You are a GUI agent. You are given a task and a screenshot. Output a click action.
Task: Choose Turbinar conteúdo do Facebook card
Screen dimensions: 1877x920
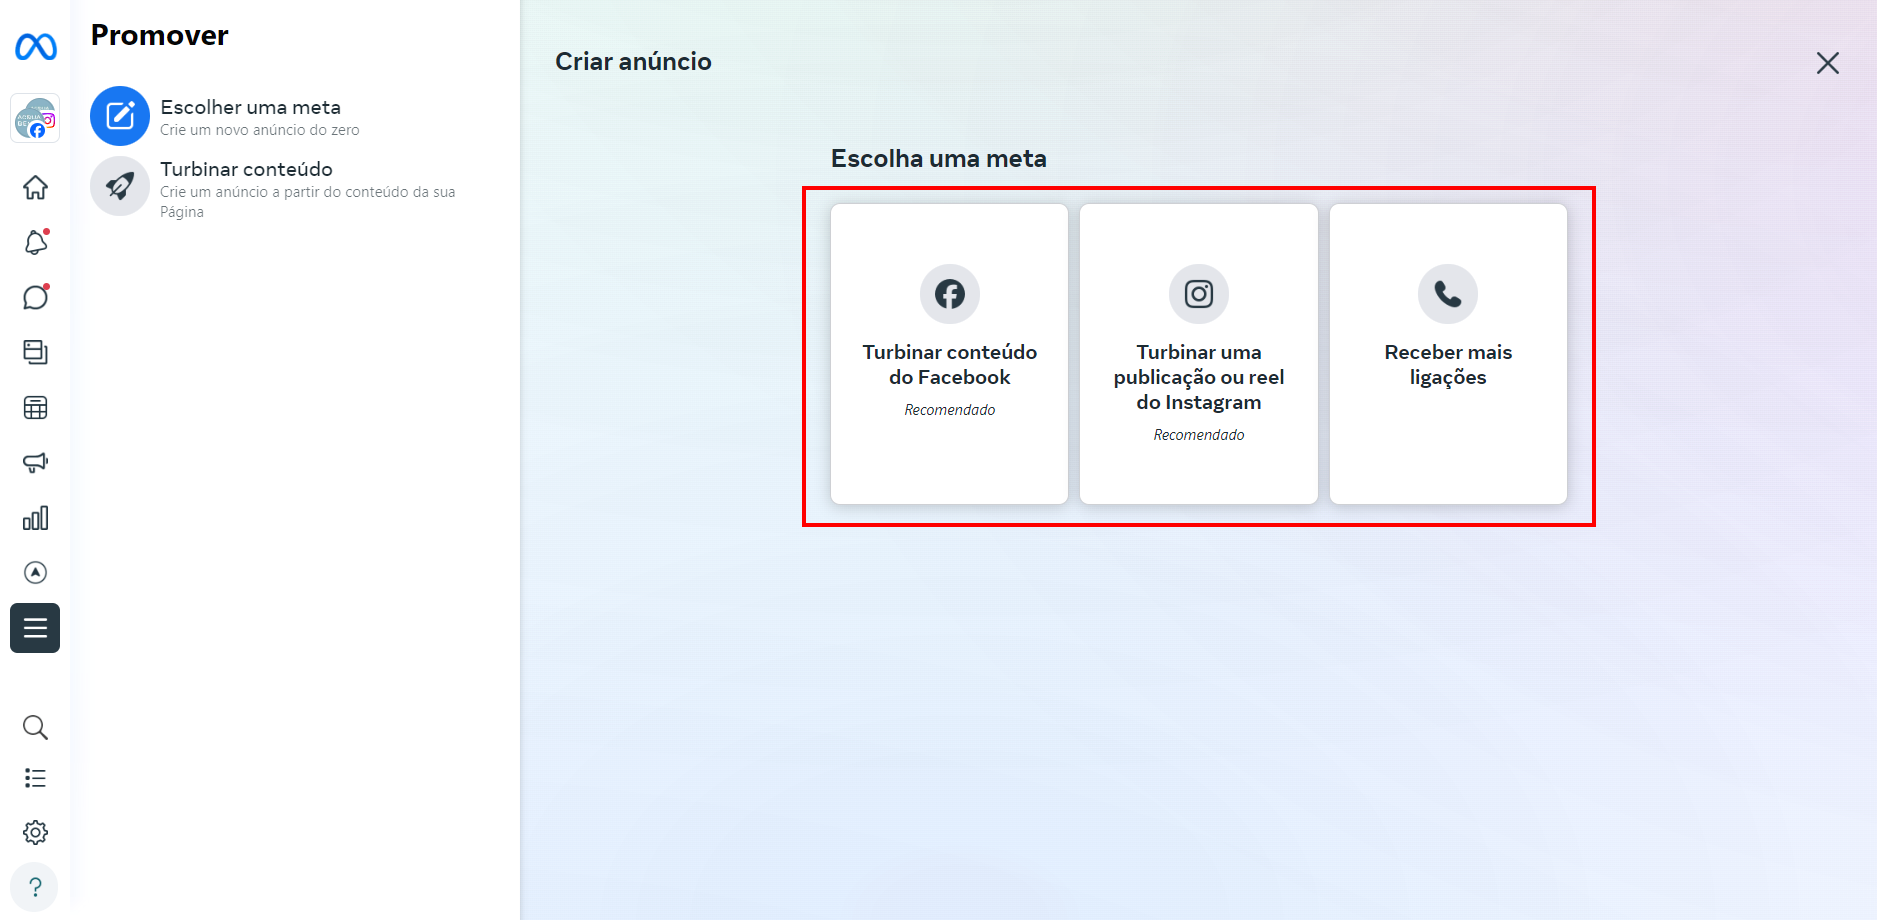tap(949, 354)
